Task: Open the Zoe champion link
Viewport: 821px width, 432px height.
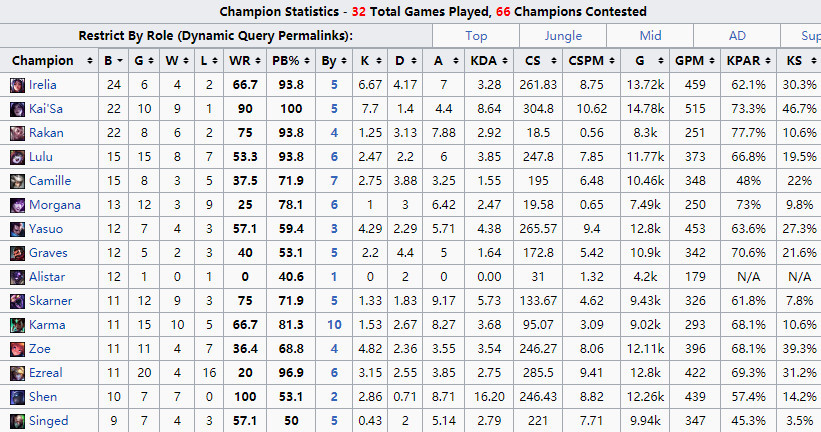Action: tap(40, 349)
